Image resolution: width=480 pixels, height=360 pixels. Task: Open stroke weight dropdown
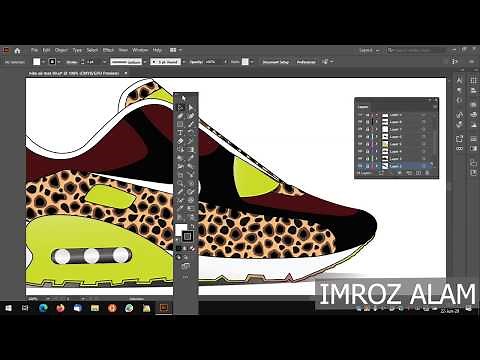point(104,62)
